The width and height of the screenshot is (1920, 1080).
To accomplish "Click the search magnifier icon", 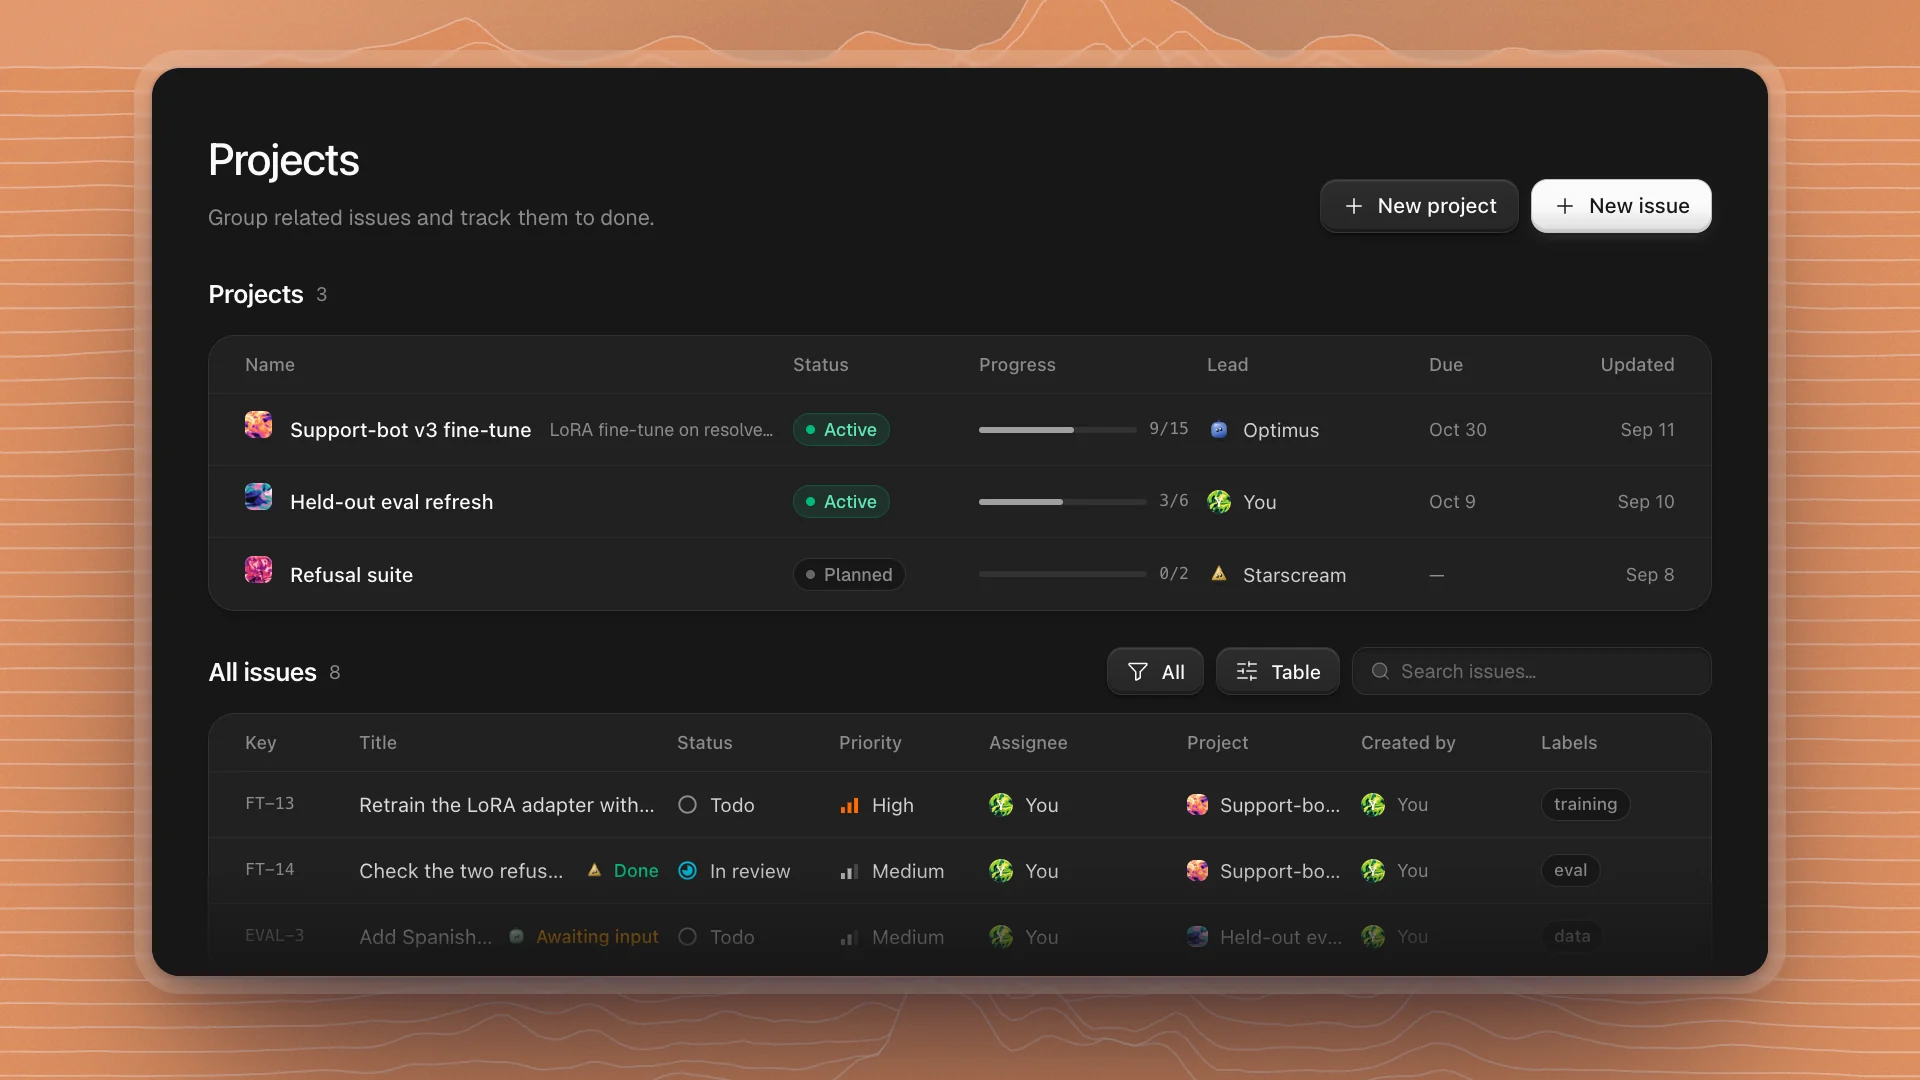I will click(x=1380, y=671).
